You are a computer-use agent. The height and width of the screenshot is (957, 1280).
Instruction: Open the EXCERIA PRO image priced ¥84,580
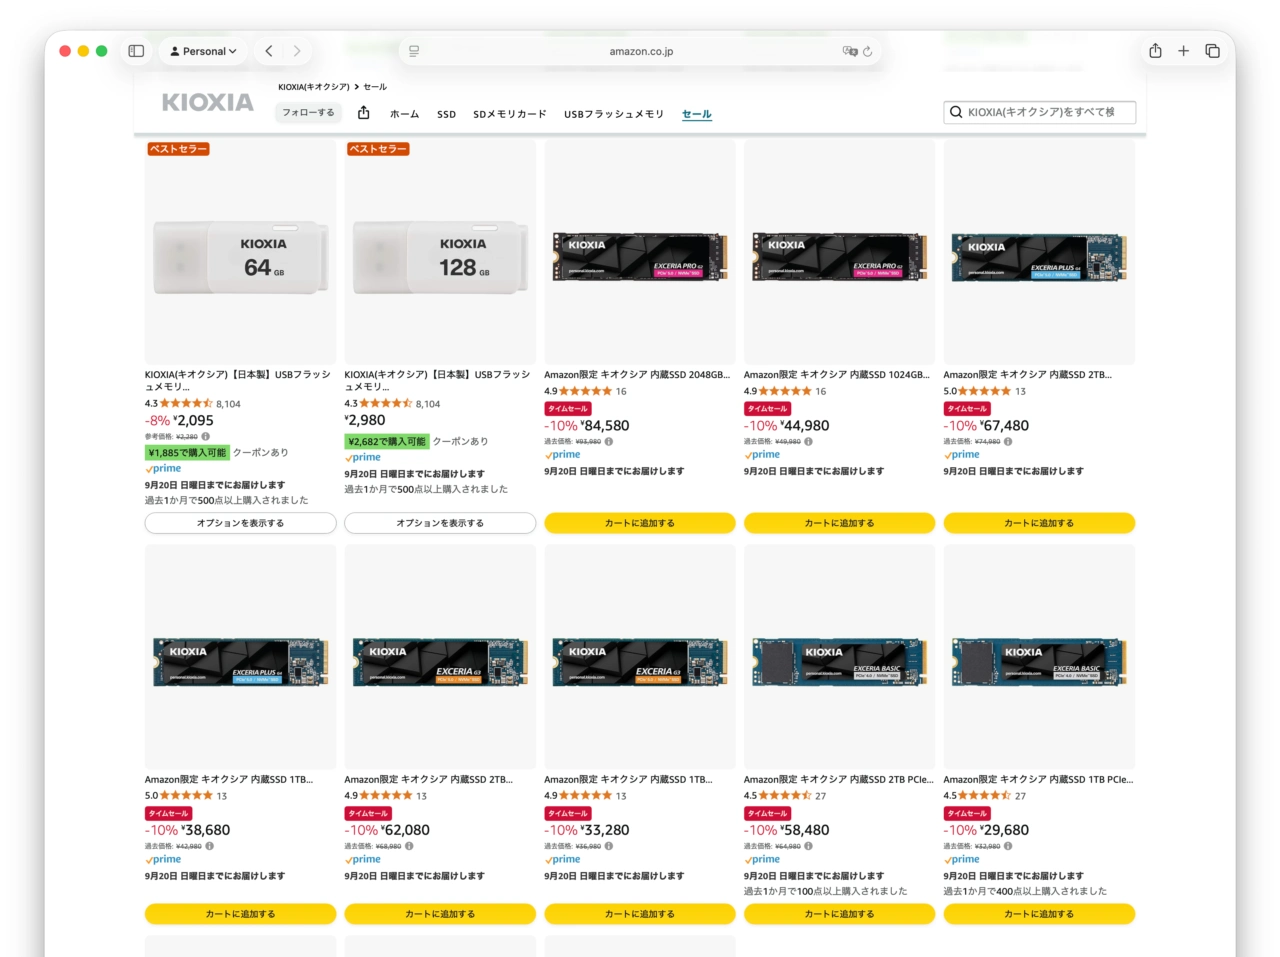(640, 256)
